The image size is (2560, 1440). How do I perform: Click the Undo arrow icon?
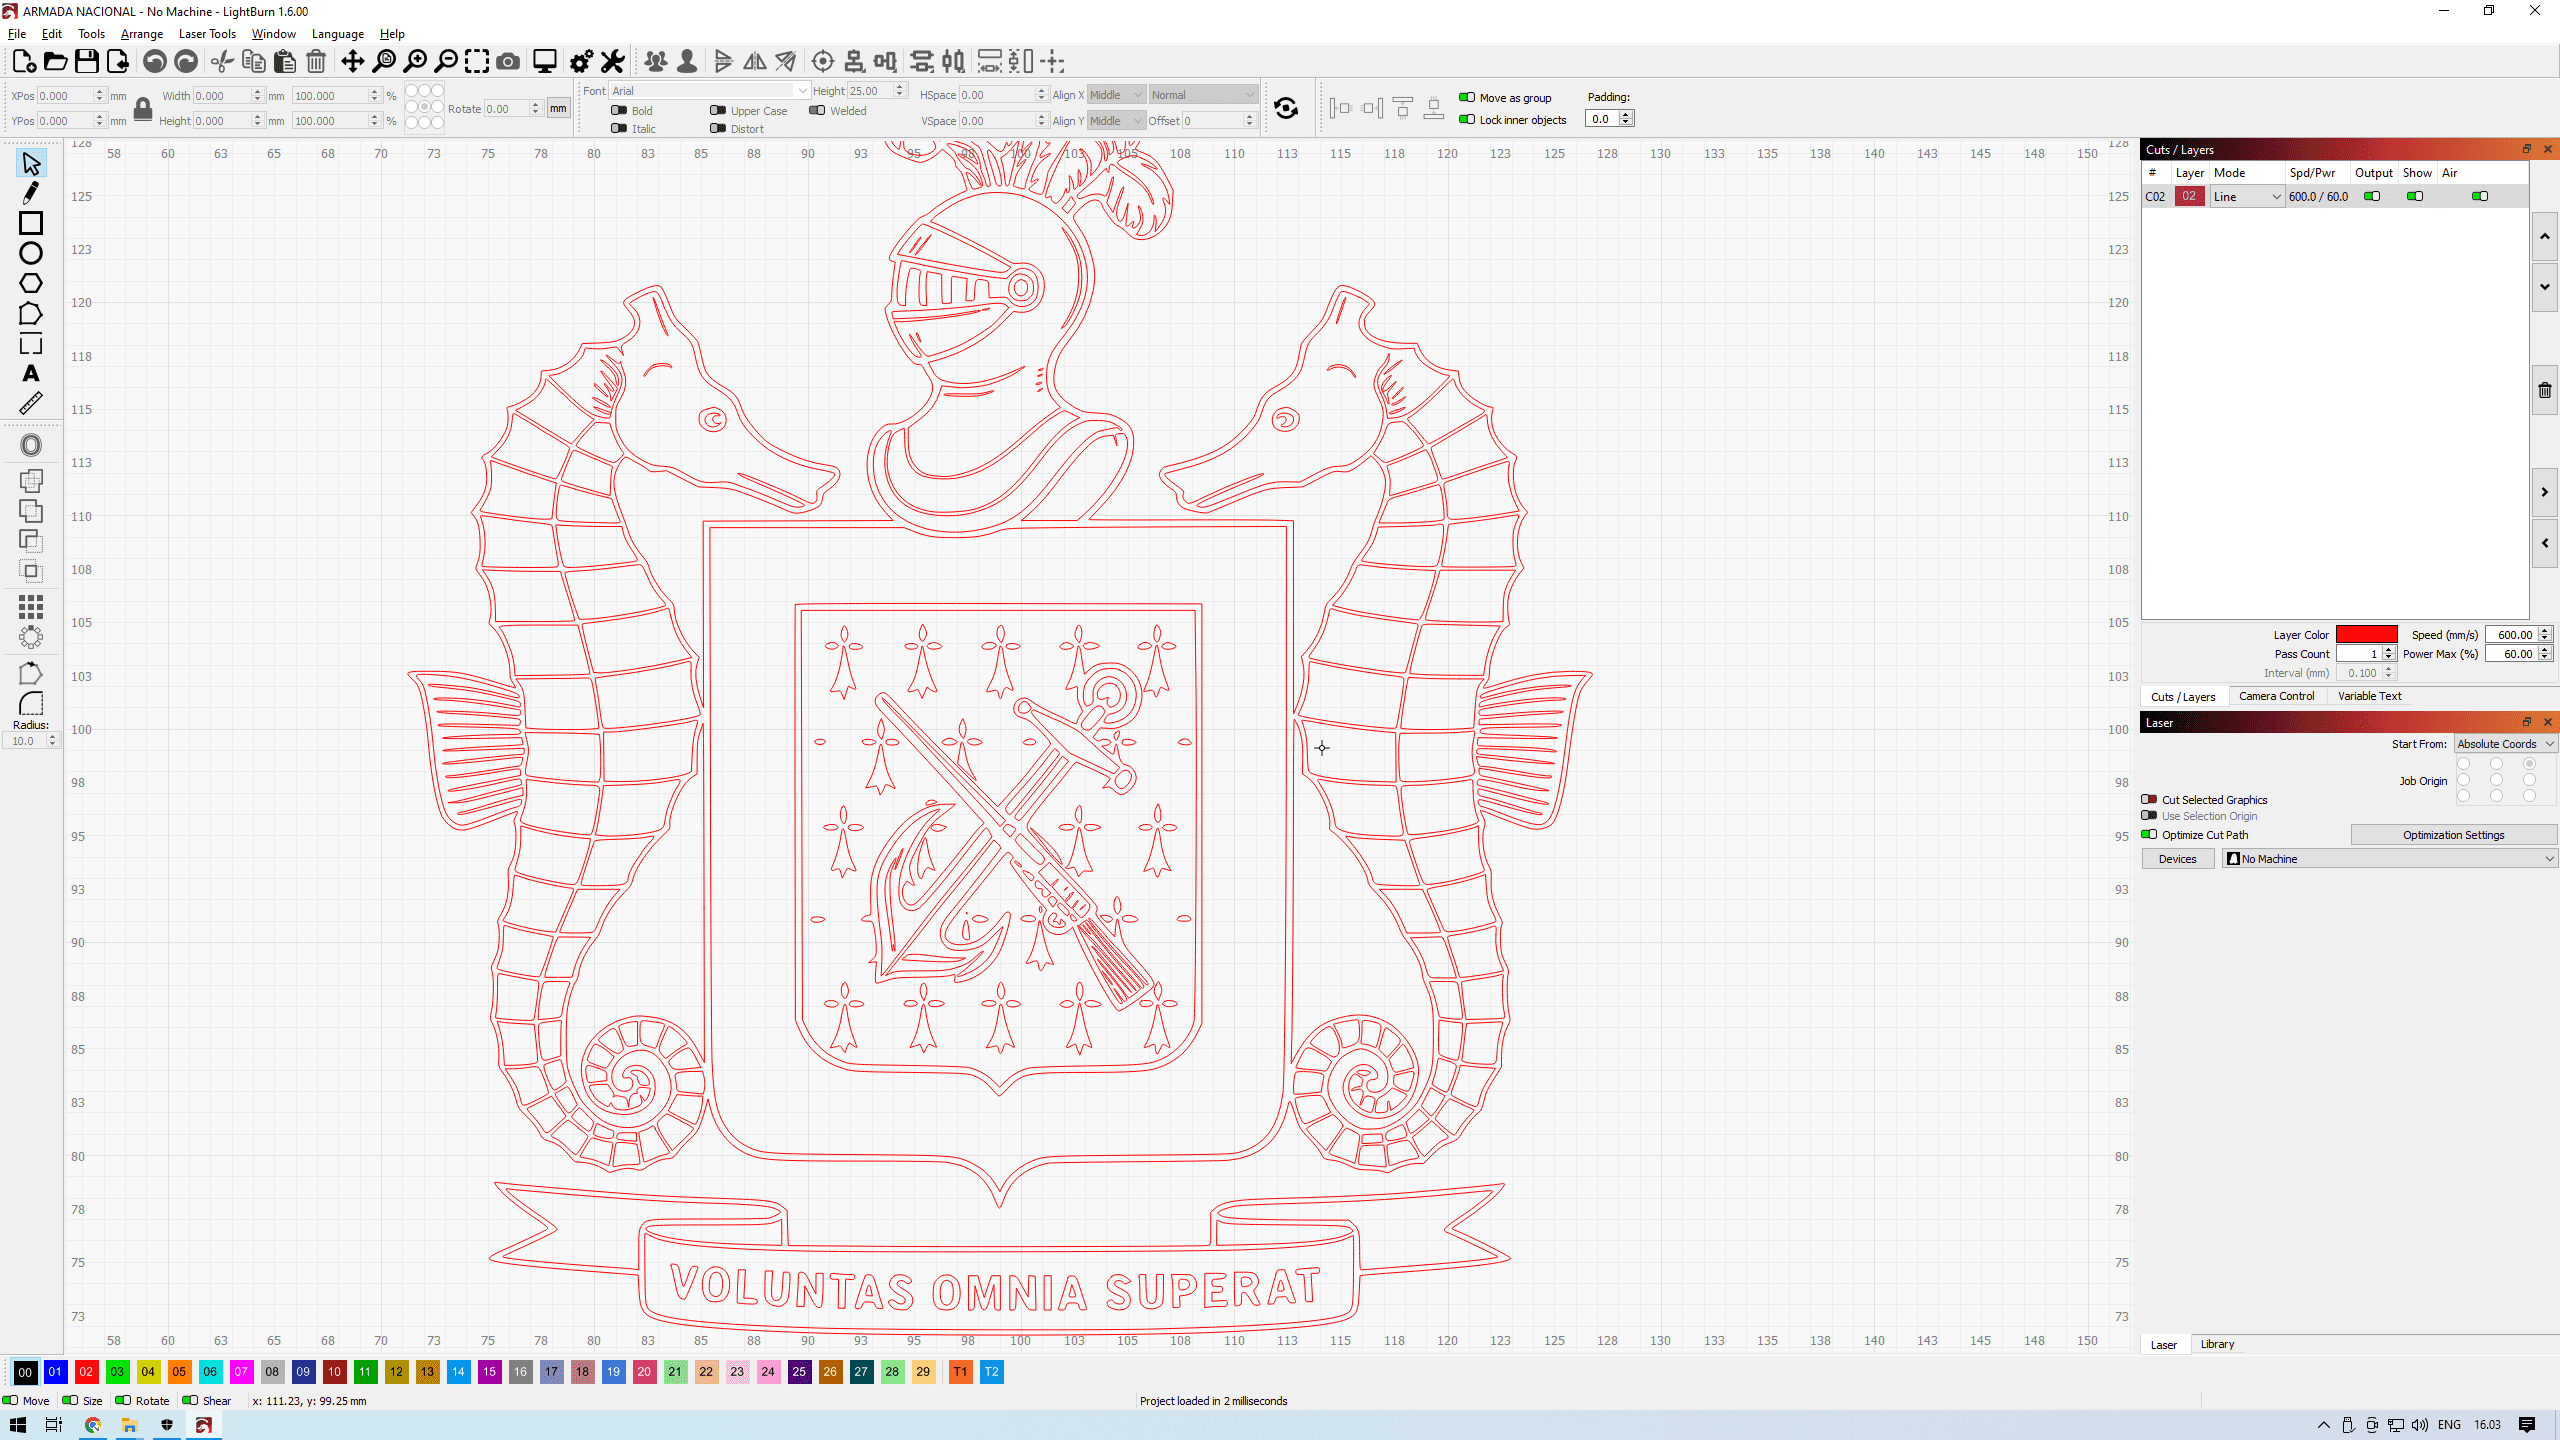pos(154,62)
